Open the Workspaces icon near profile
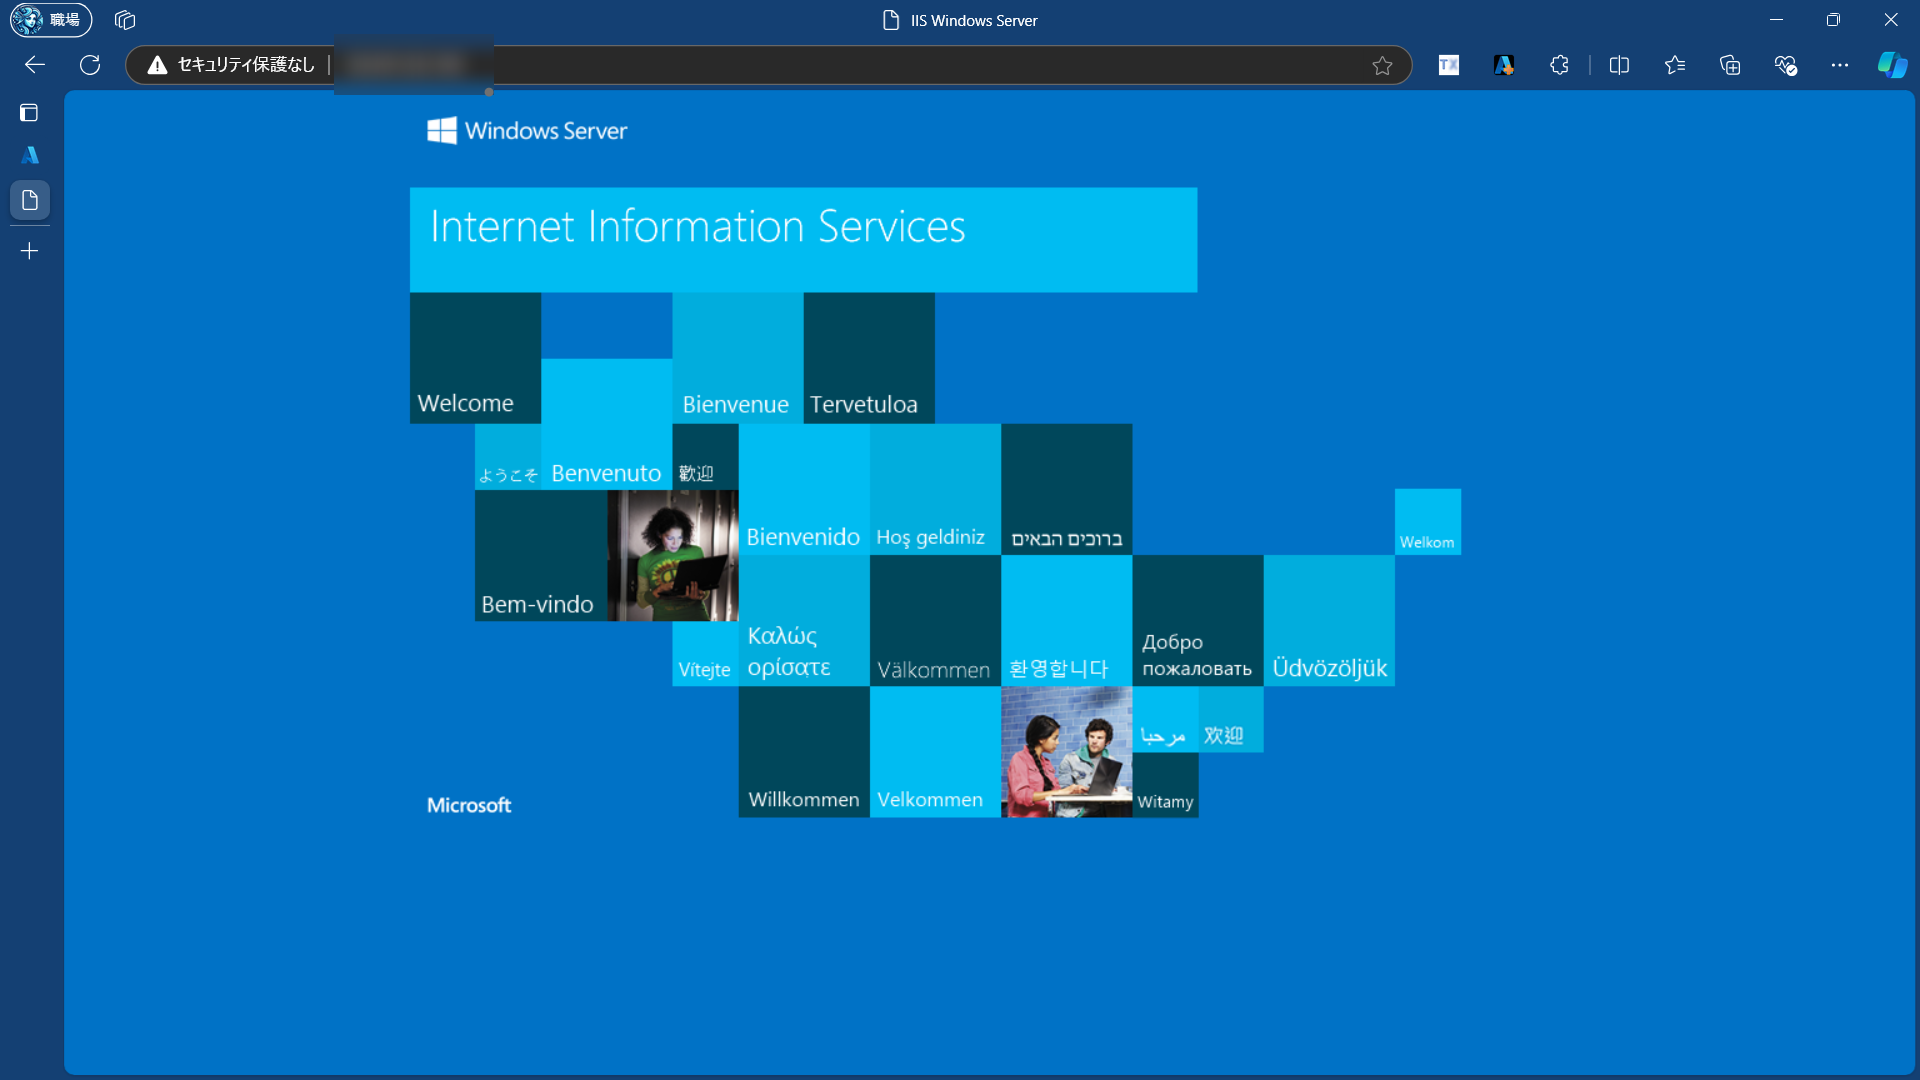 click(x=125, y=20)
